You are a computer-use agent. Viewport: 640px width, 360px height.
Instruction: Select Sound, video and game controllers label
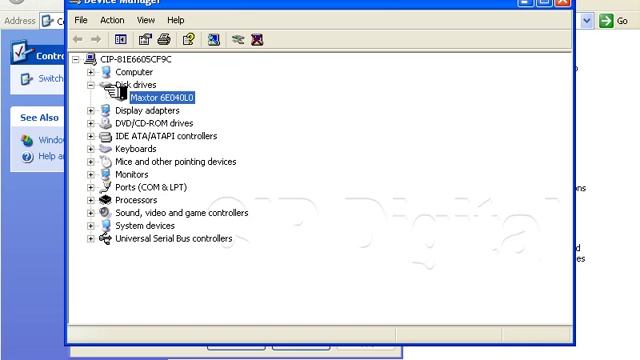[182, 213]
